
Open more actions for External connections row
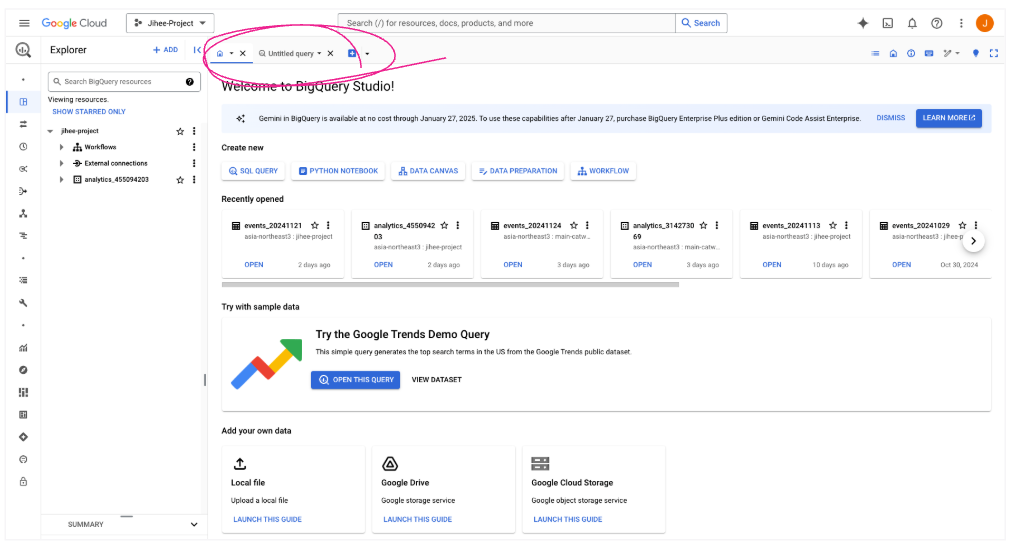pos(194,163)
